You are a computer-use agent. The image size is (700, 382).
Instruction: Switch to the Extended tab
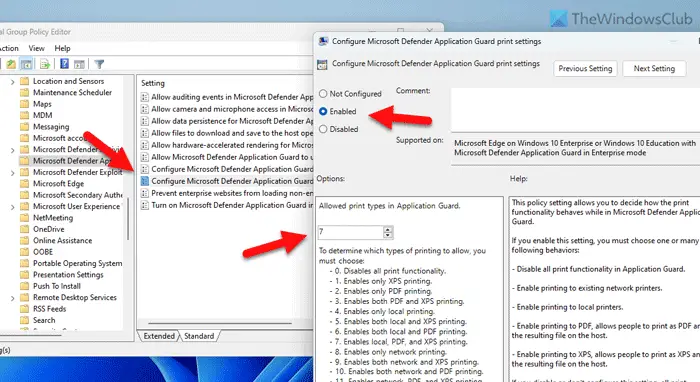pyautogui.click(x=159, y=336)
